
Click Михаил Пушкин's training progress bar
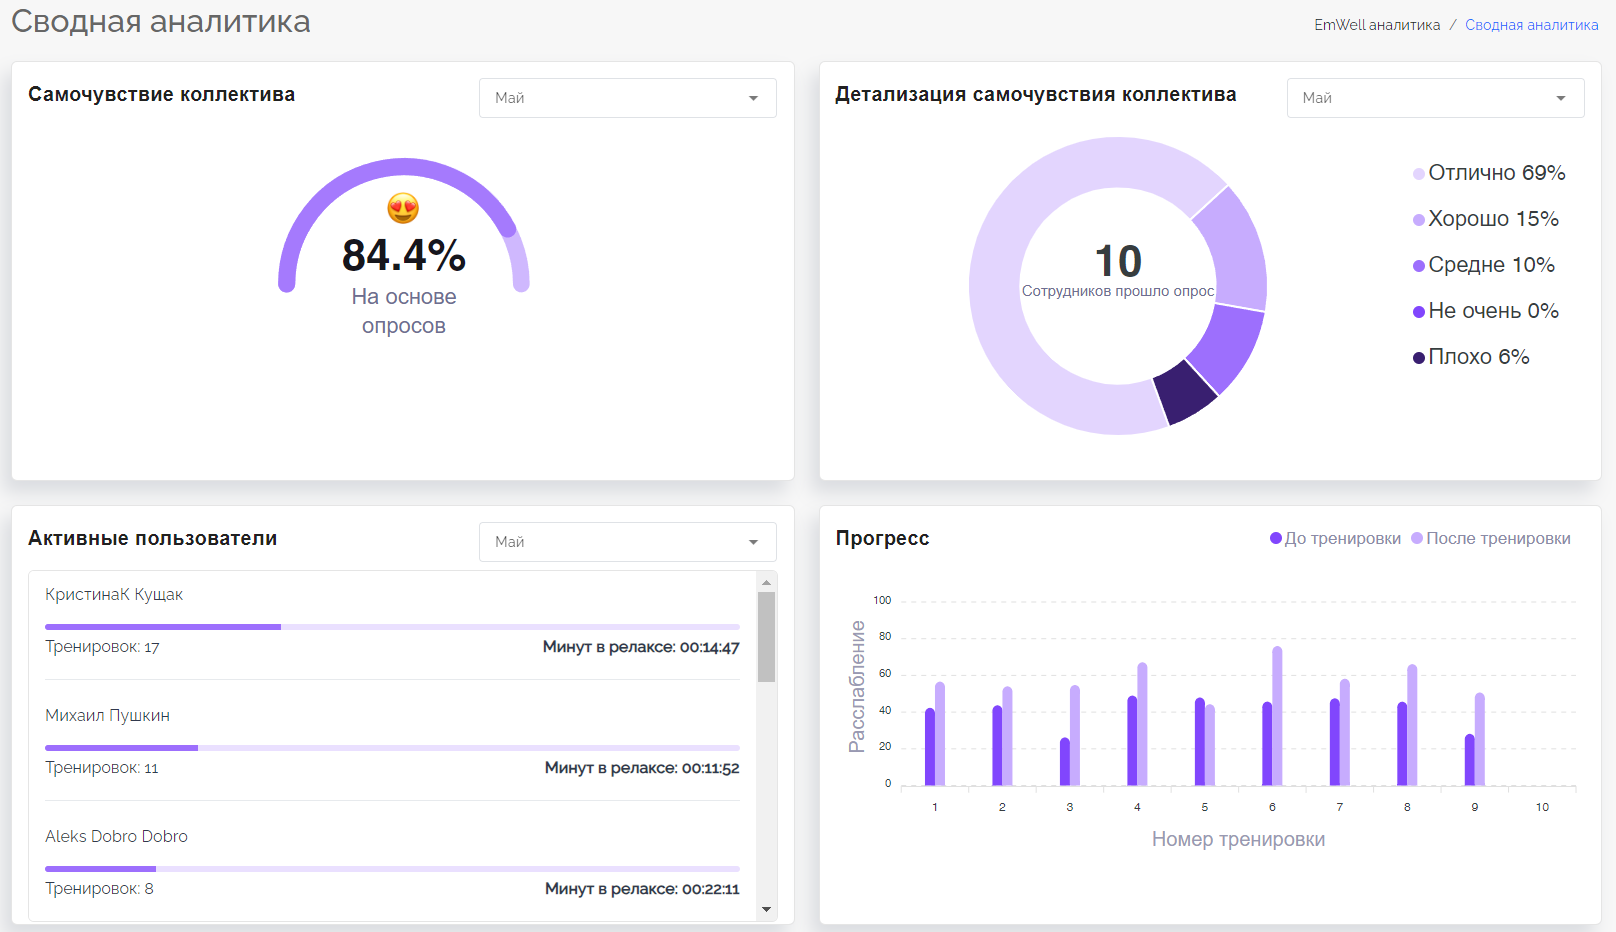tap(392, 748)
